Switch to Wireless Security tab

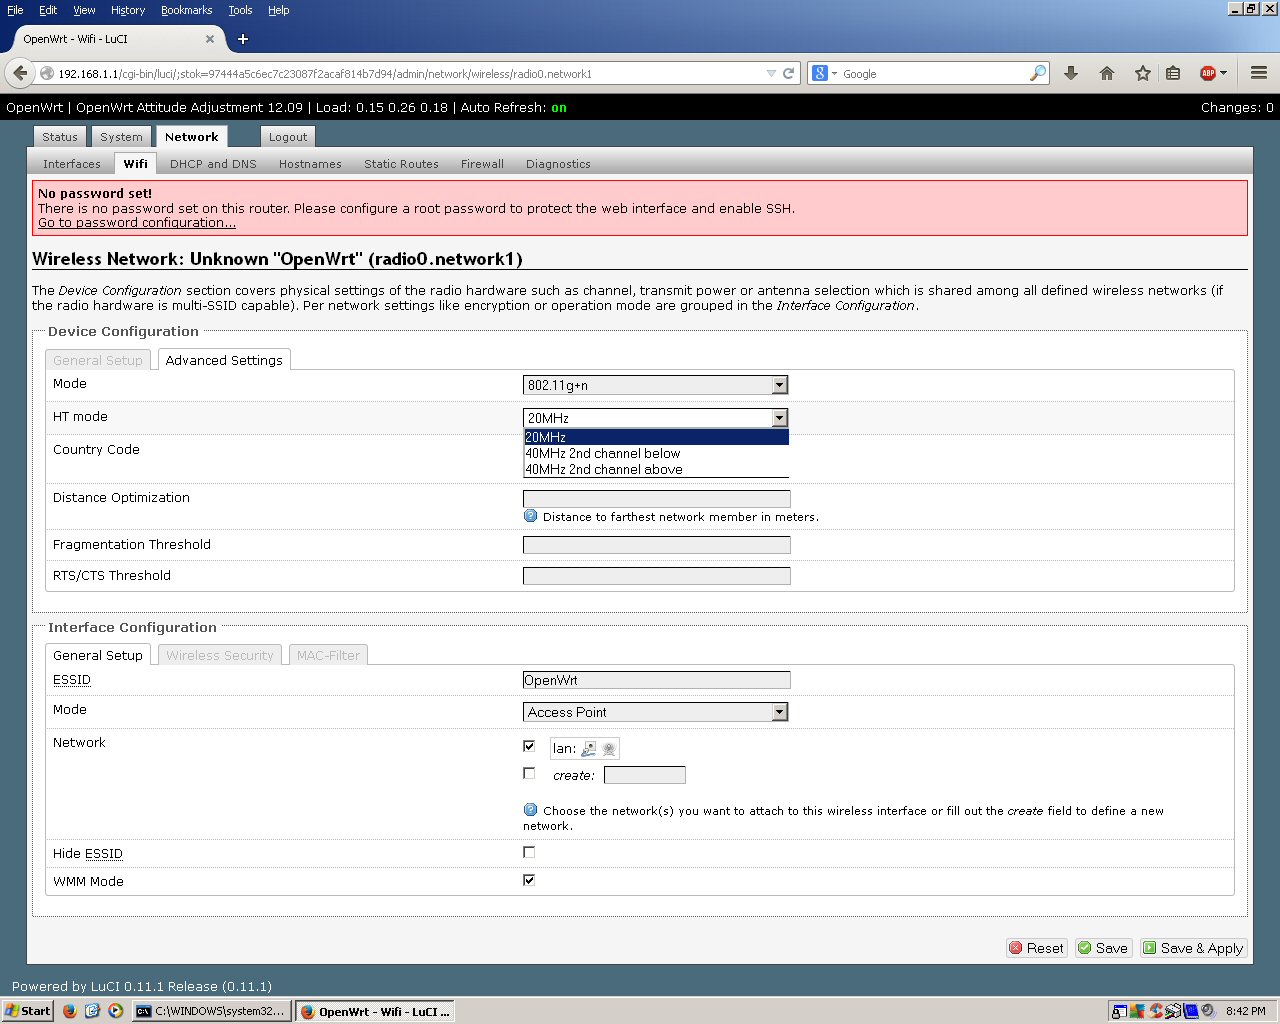[220, 655]
